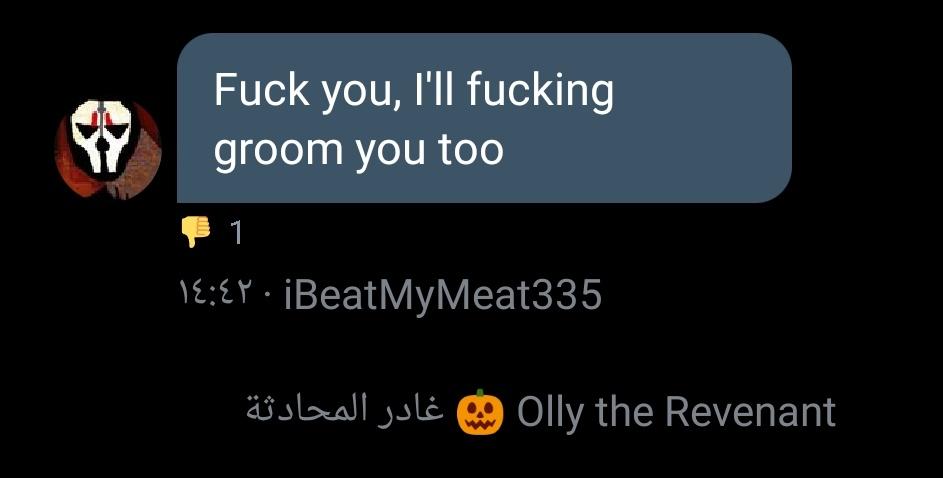
Task: Click the word 'Revenant' in system notice
Action: pyautogui.click(x=750, y=412)
